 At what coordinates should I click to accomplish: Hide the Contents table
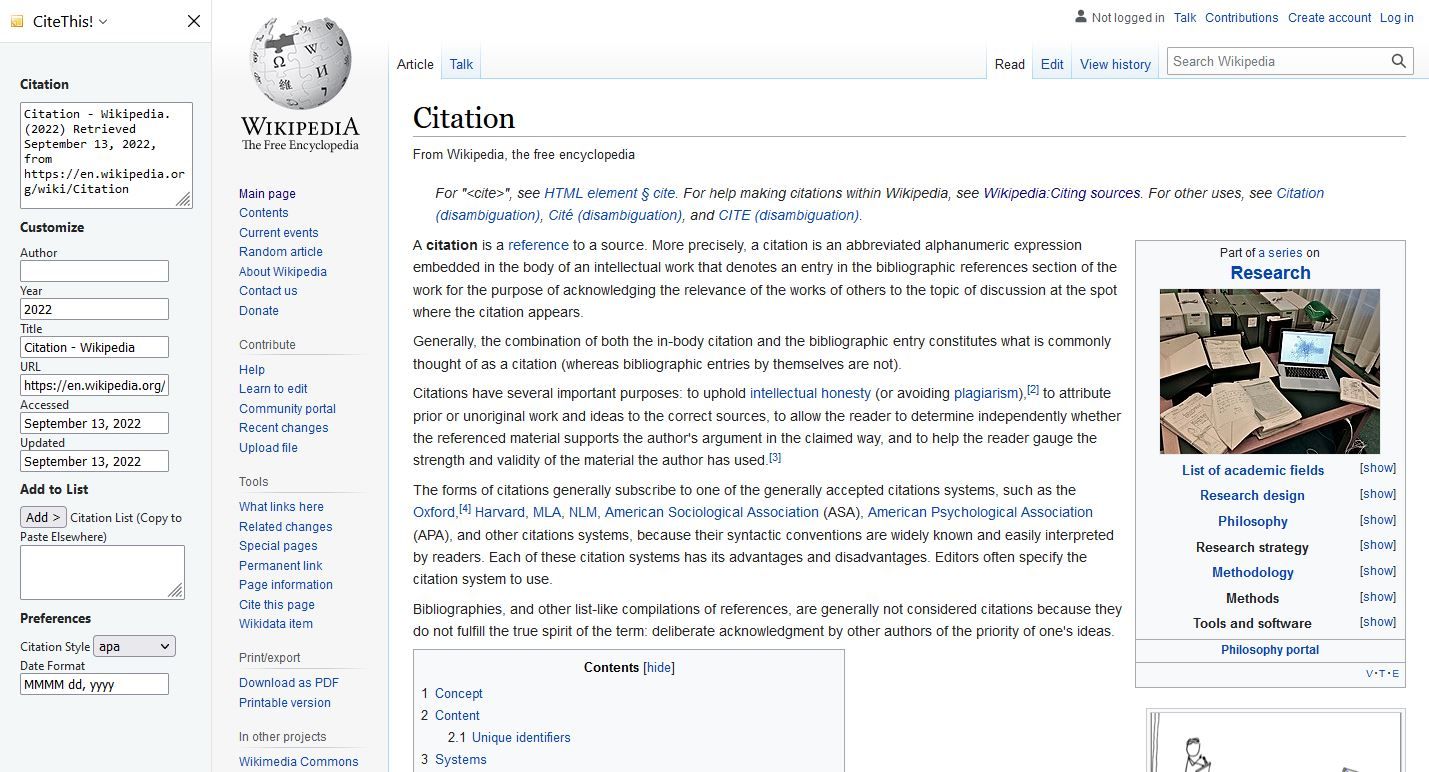(x=659, y=667)
